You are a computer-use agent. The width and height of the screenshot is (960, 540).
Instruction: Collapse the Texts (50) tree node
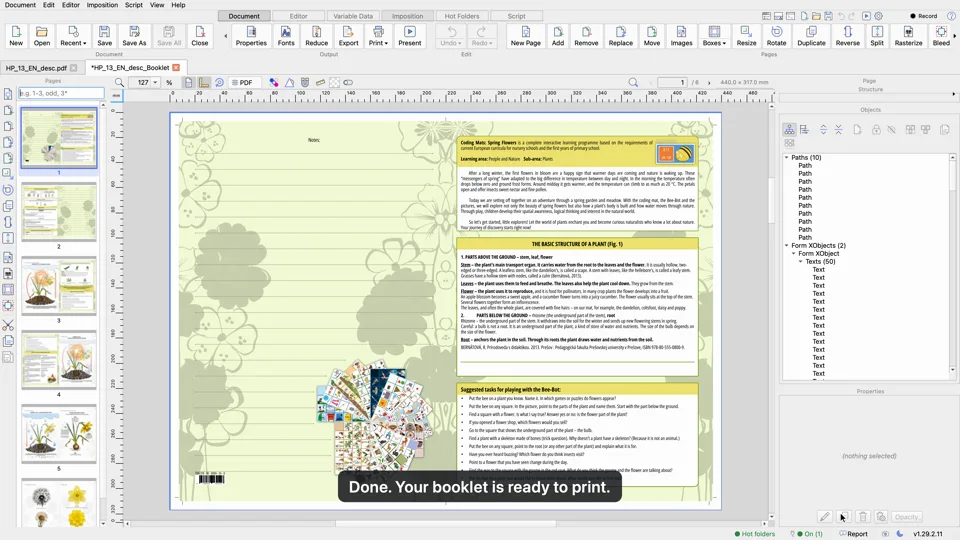[x=801, y=261]
